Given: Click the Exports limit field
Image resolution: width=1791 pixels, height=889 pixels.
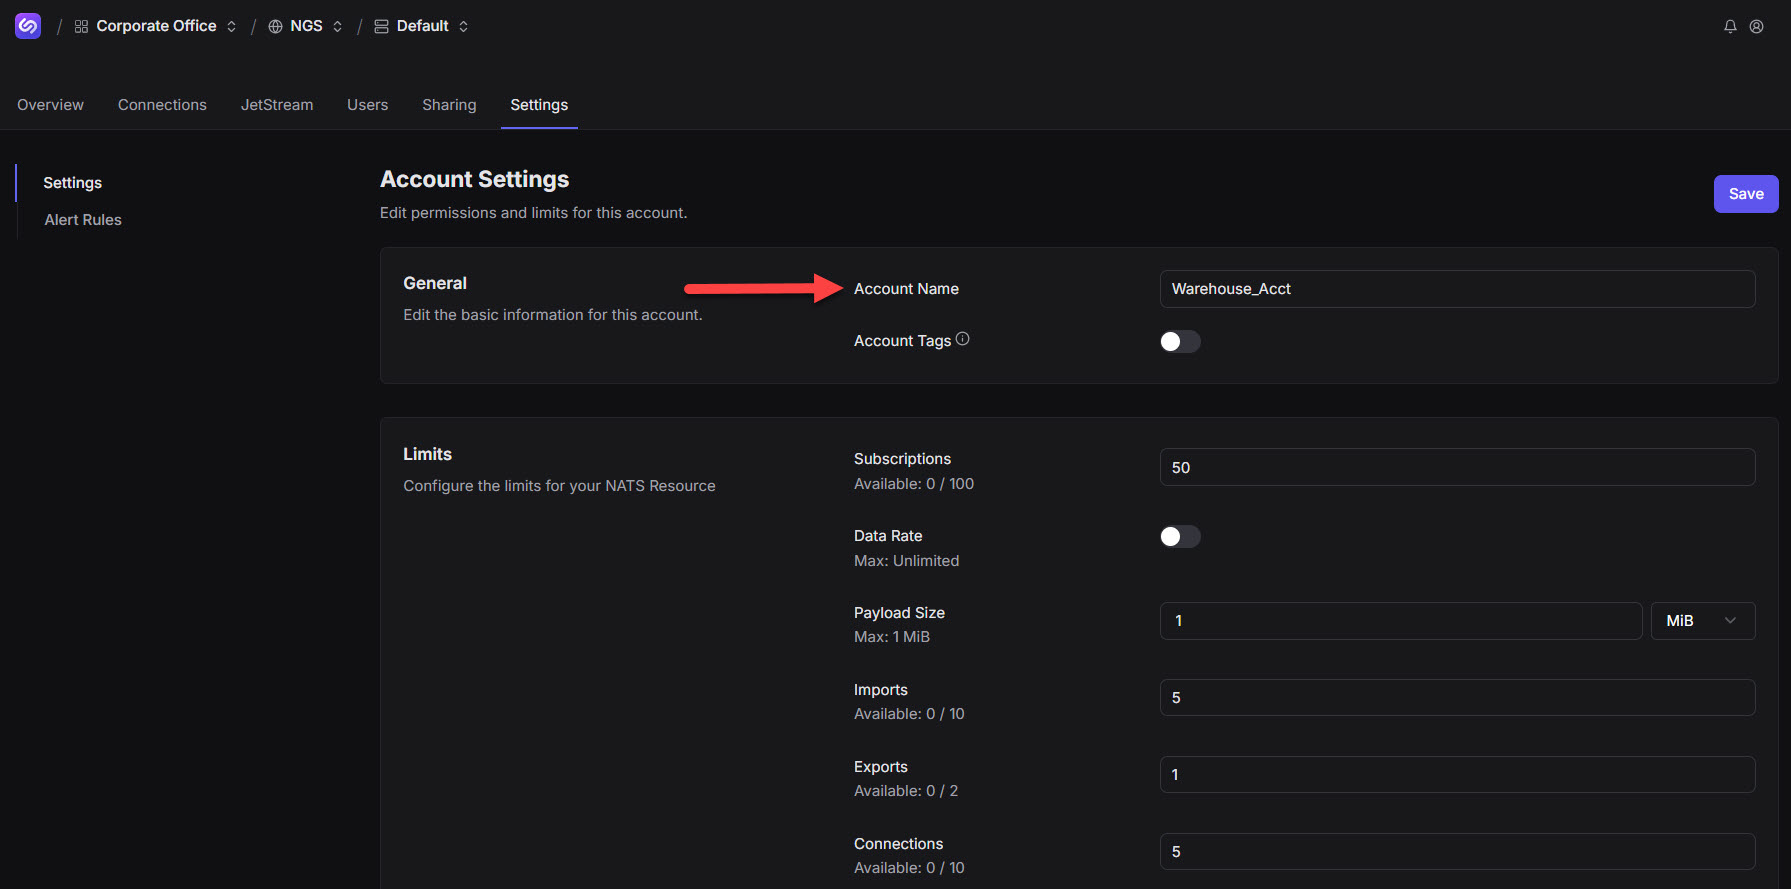Looking at the screenshot, I should [1457, 775].
